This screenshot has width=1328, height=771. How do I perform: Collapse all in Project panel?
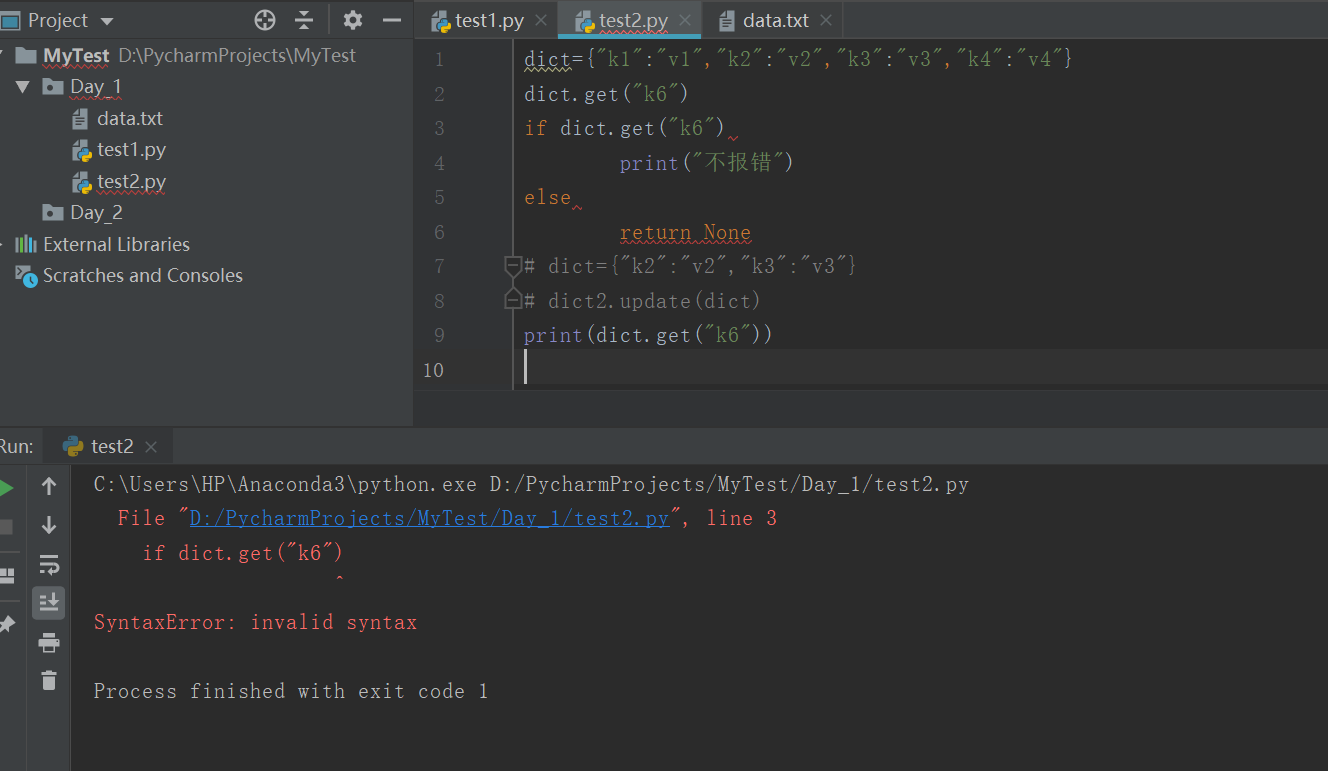pos(304,20)
